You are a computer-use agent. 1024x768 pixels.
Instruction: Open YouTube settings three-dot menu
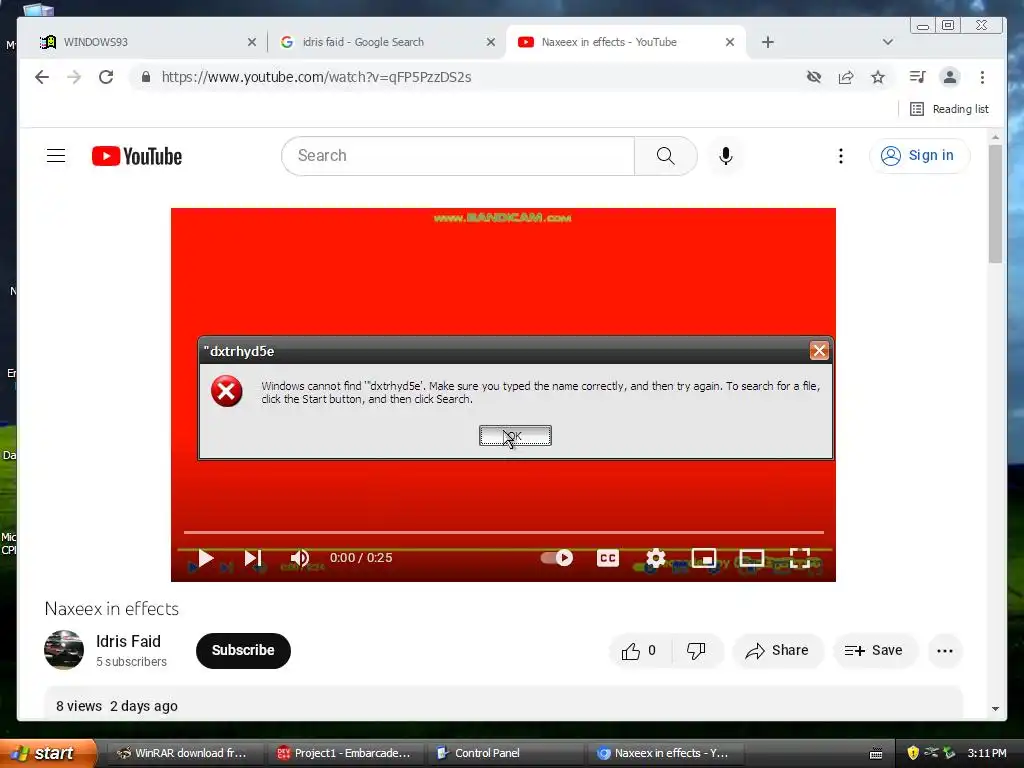(840, 155)
